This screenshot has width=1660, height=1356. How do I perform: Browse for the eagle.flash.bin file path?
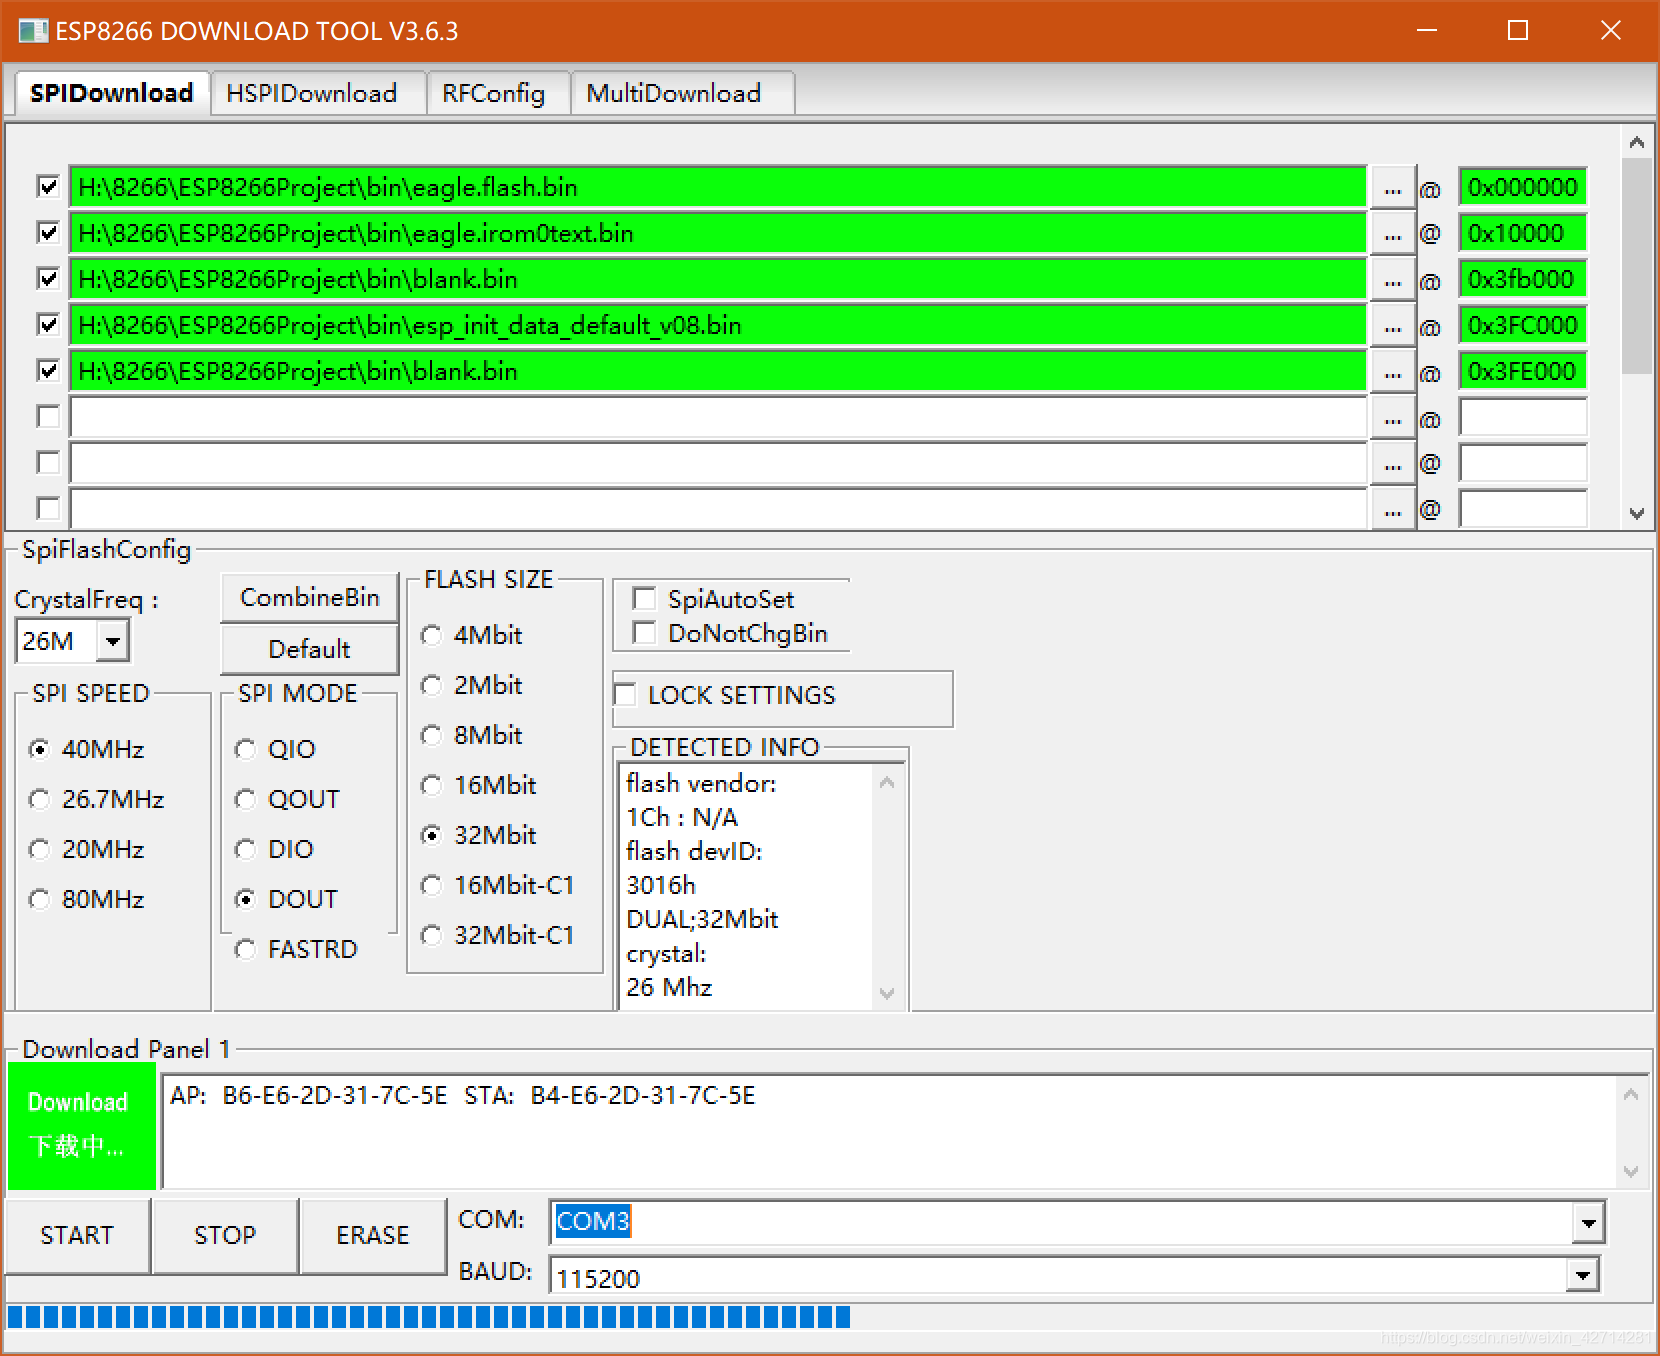1392,186
